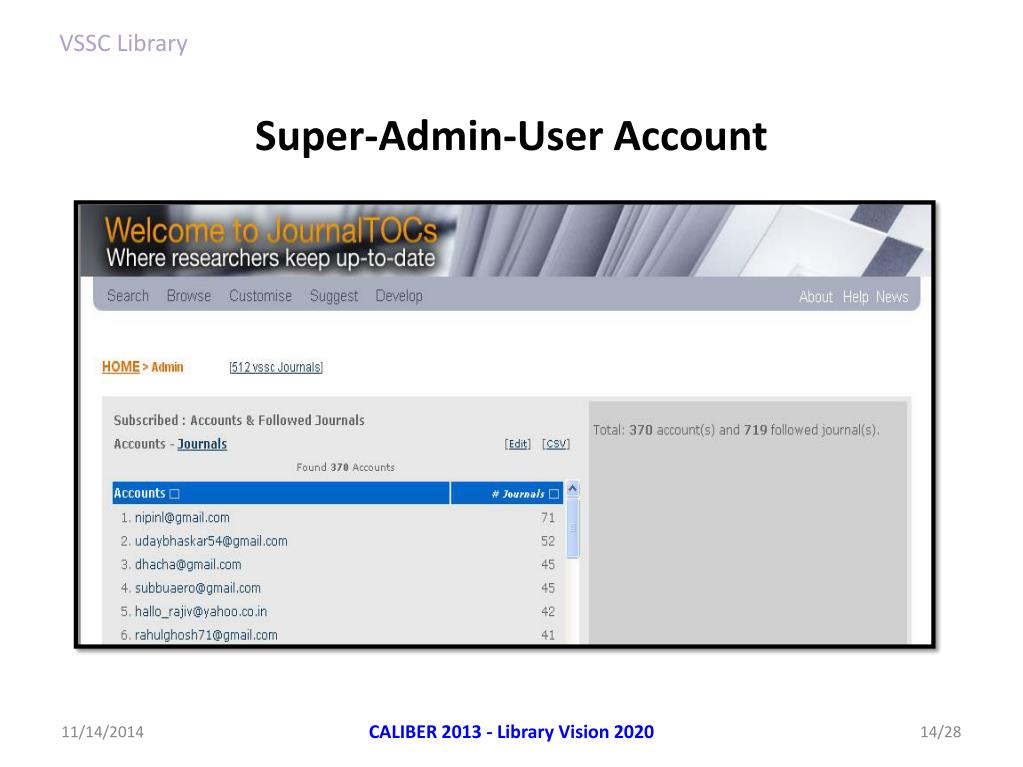Viewport: 1023px width, 767px height.
Task: Open the Suggest menu item
Action: coord(334,297)
